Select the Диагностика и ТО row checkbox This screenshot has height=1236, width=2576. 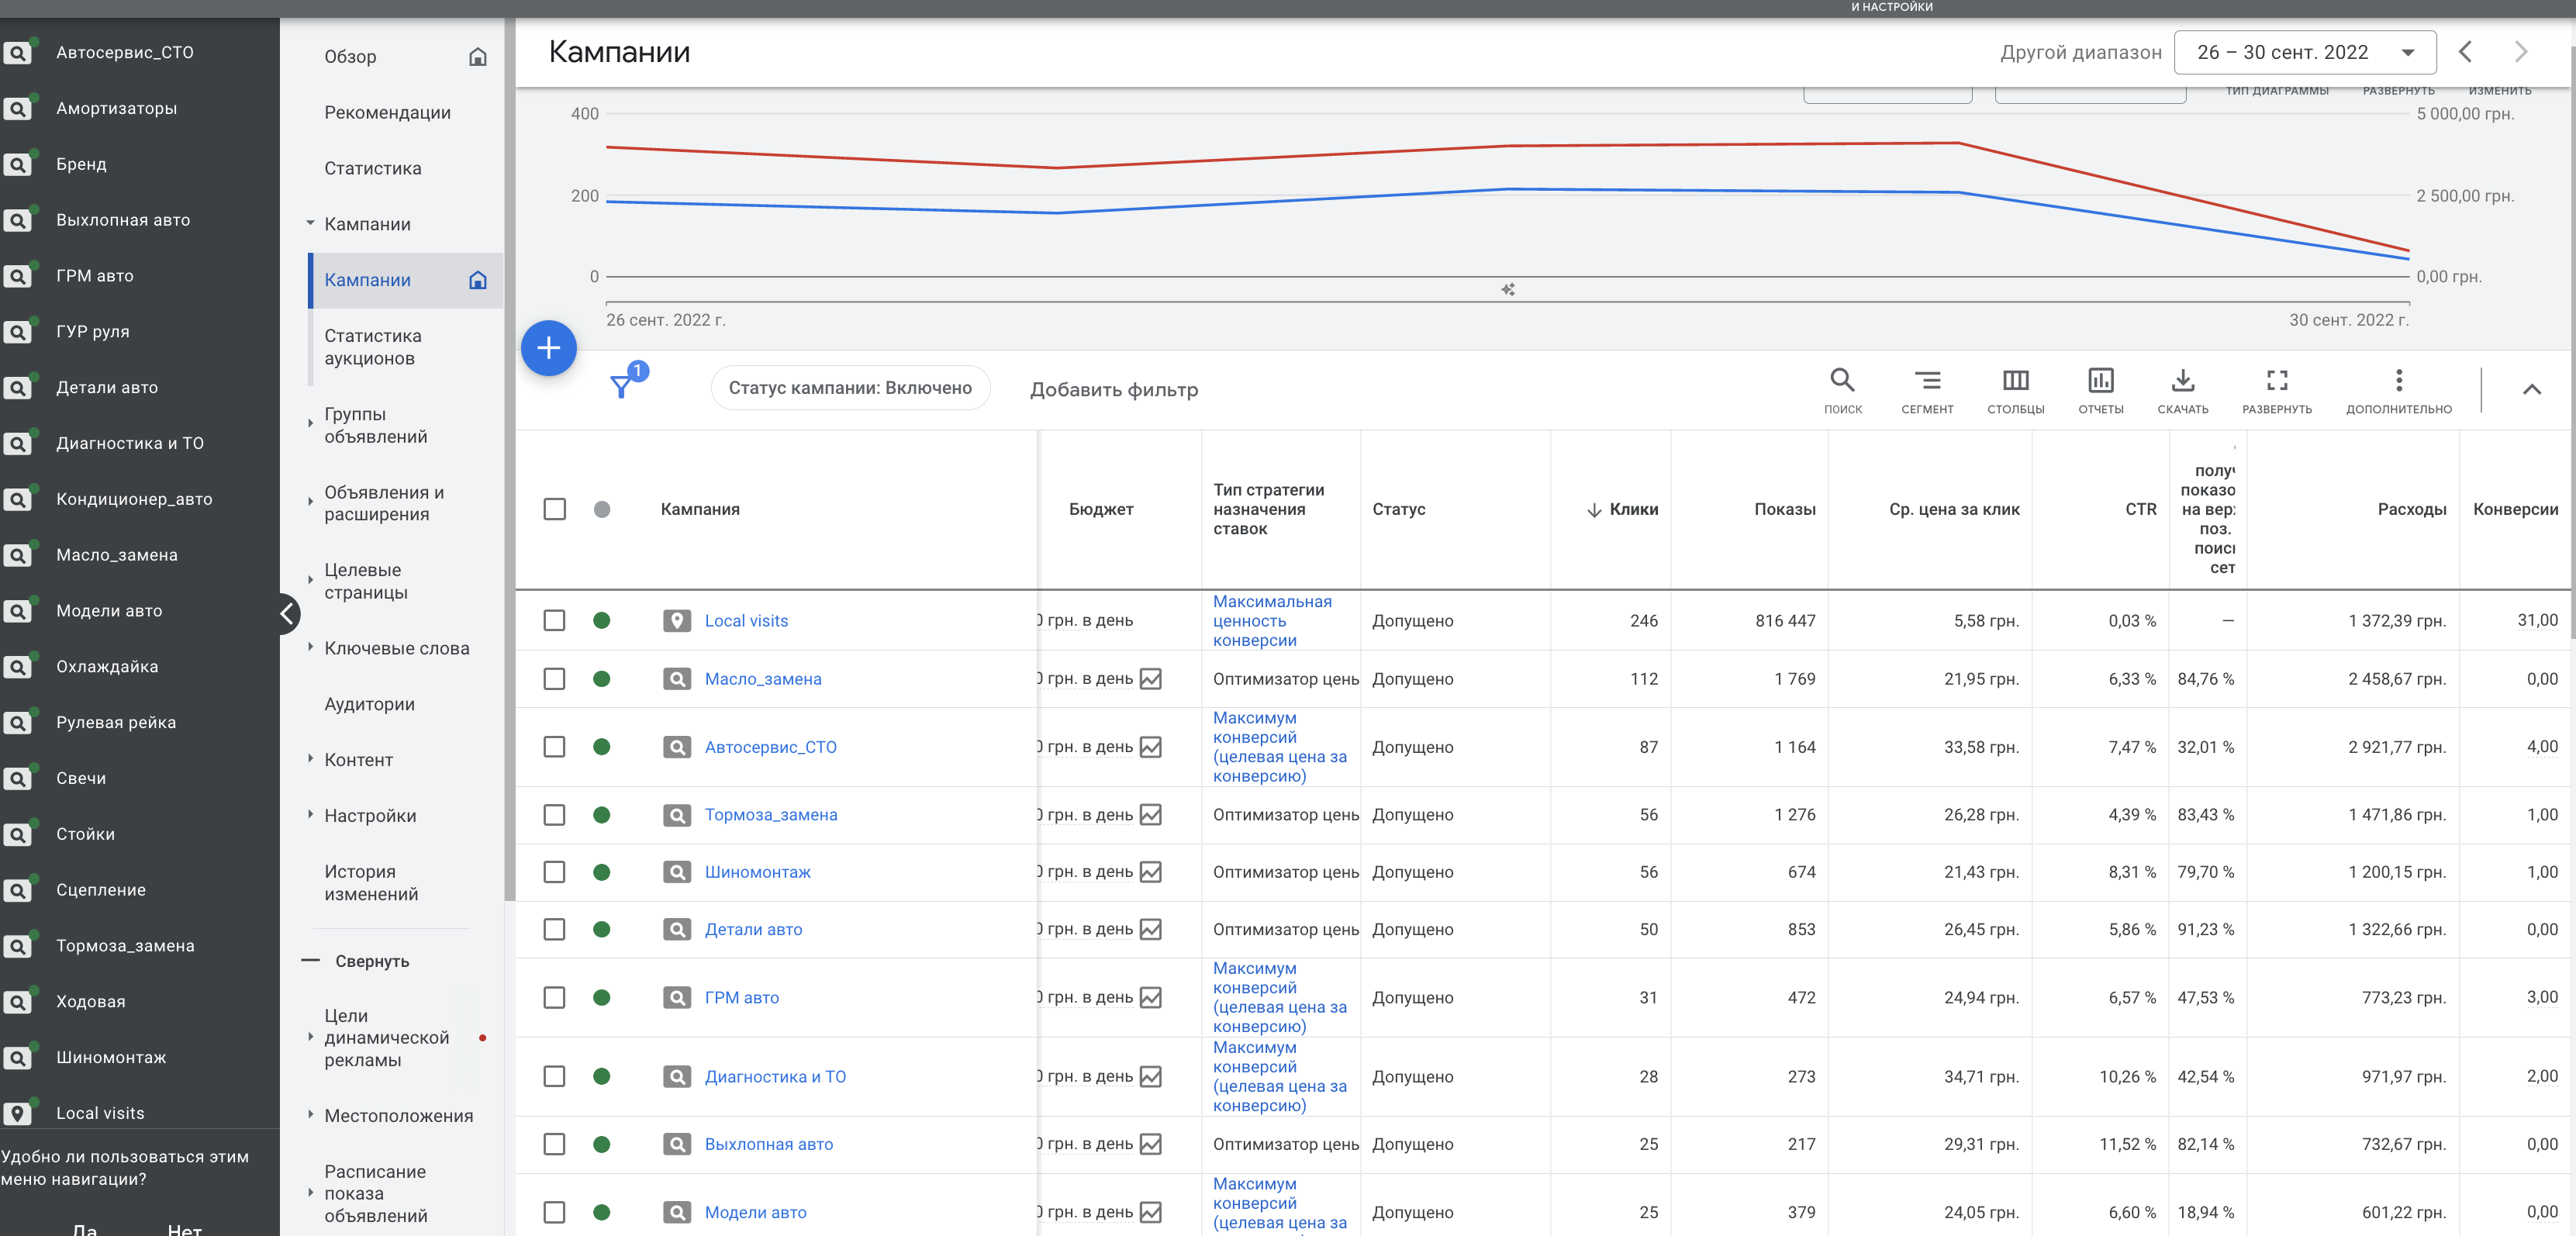554,1076
